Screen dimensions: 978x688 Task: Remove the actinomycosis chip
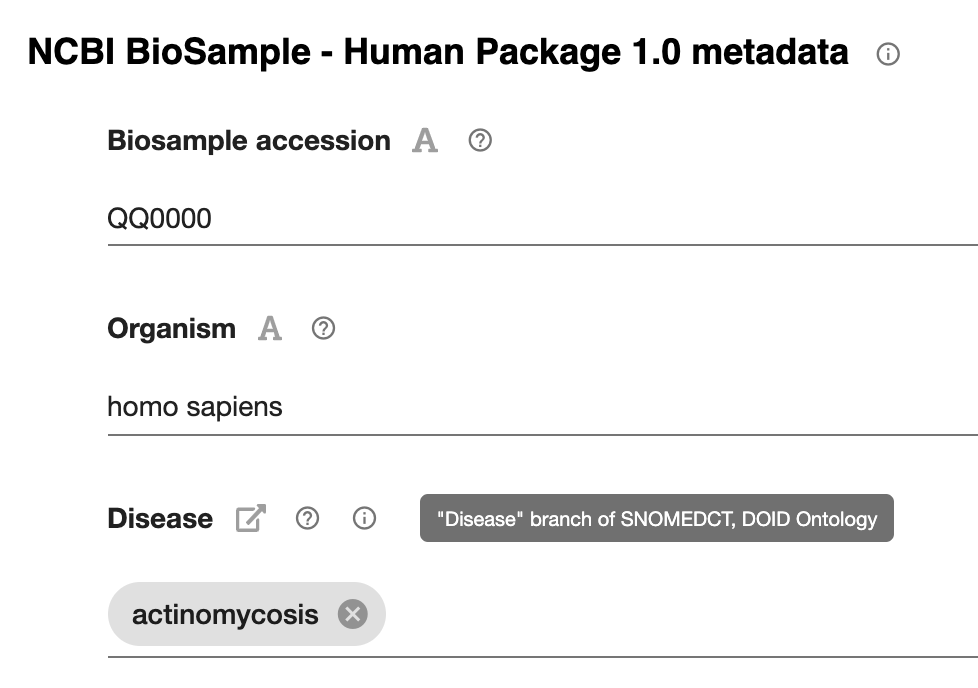pos(352,614)
